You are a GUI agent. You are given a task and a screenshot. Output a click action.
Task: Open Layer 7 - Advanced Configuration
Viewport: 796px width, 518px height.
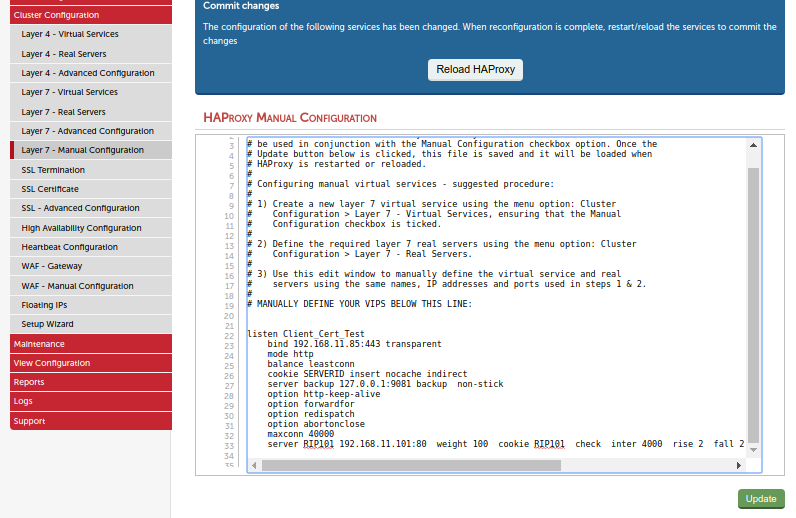pyautogui.click(x=91, y=131)
